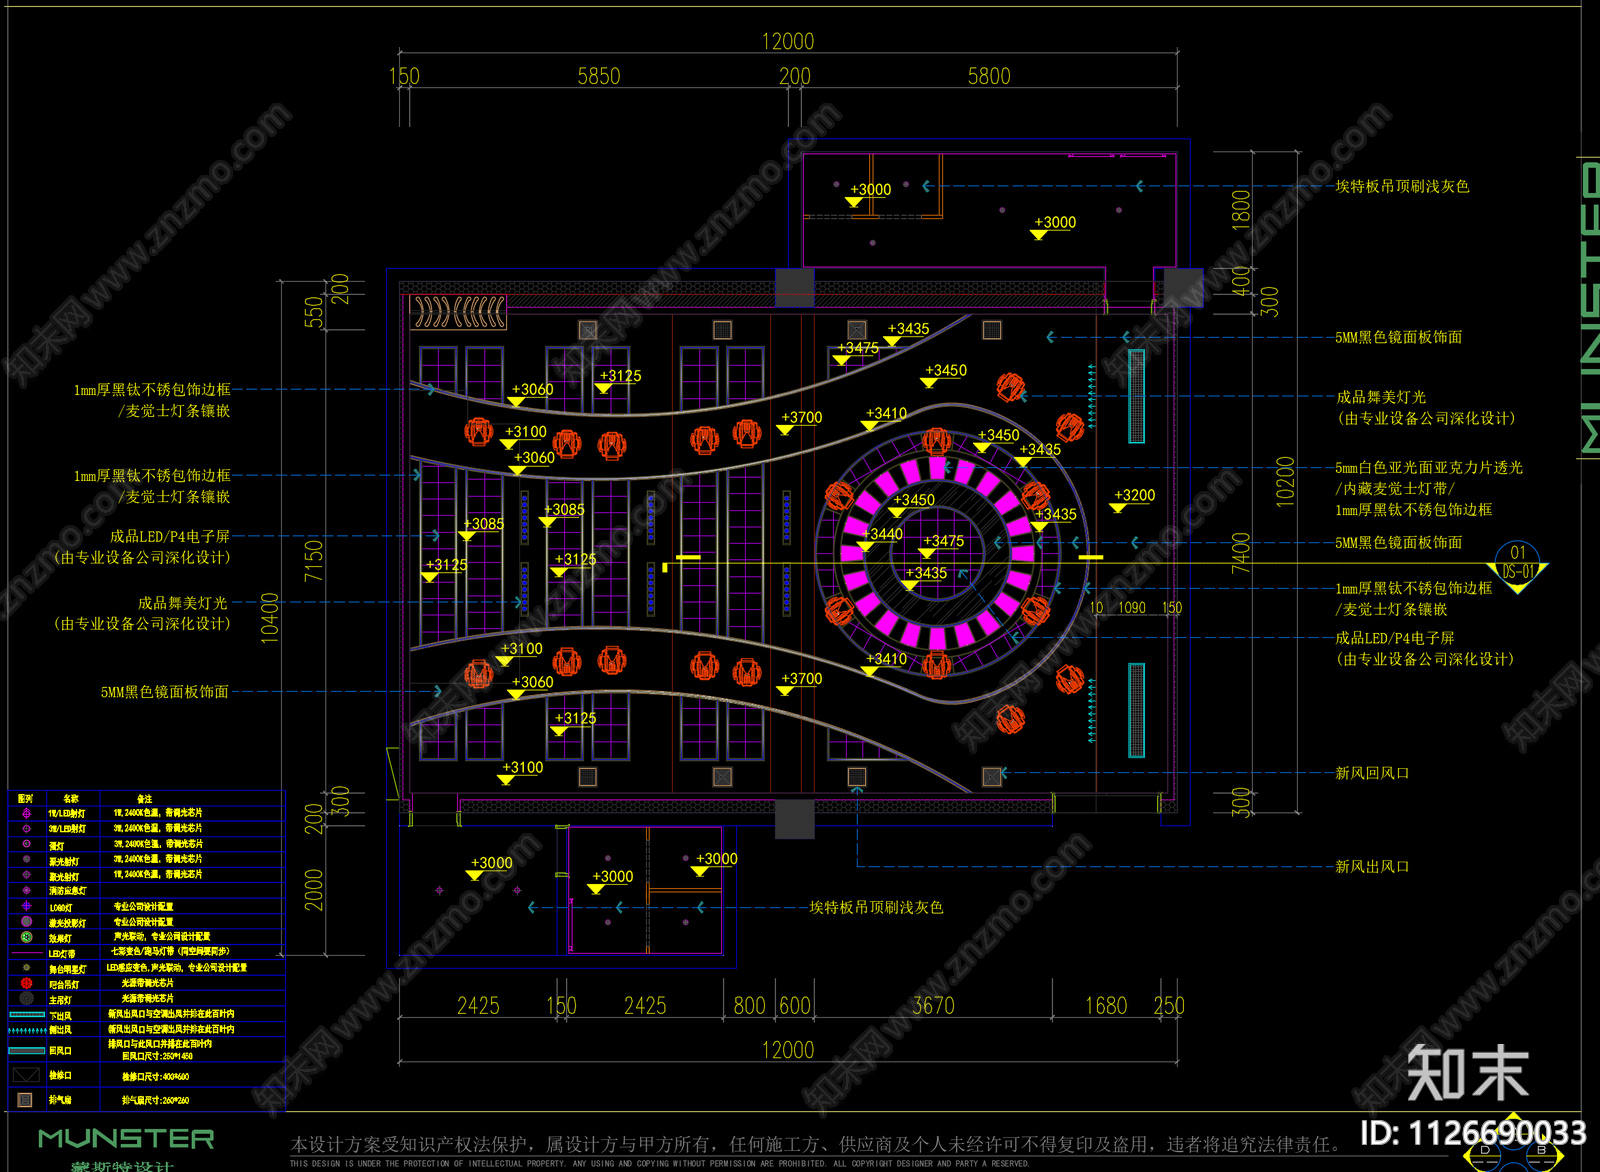Click the 7150 vertical dimension
Viewport: 1600px width, 1172px height.
(x=314, y=561)
